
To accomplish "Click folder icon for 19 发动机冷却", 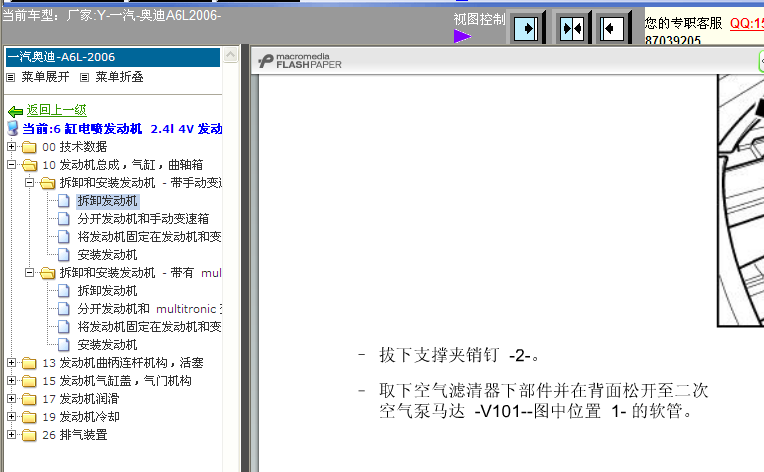I will 29,417.
